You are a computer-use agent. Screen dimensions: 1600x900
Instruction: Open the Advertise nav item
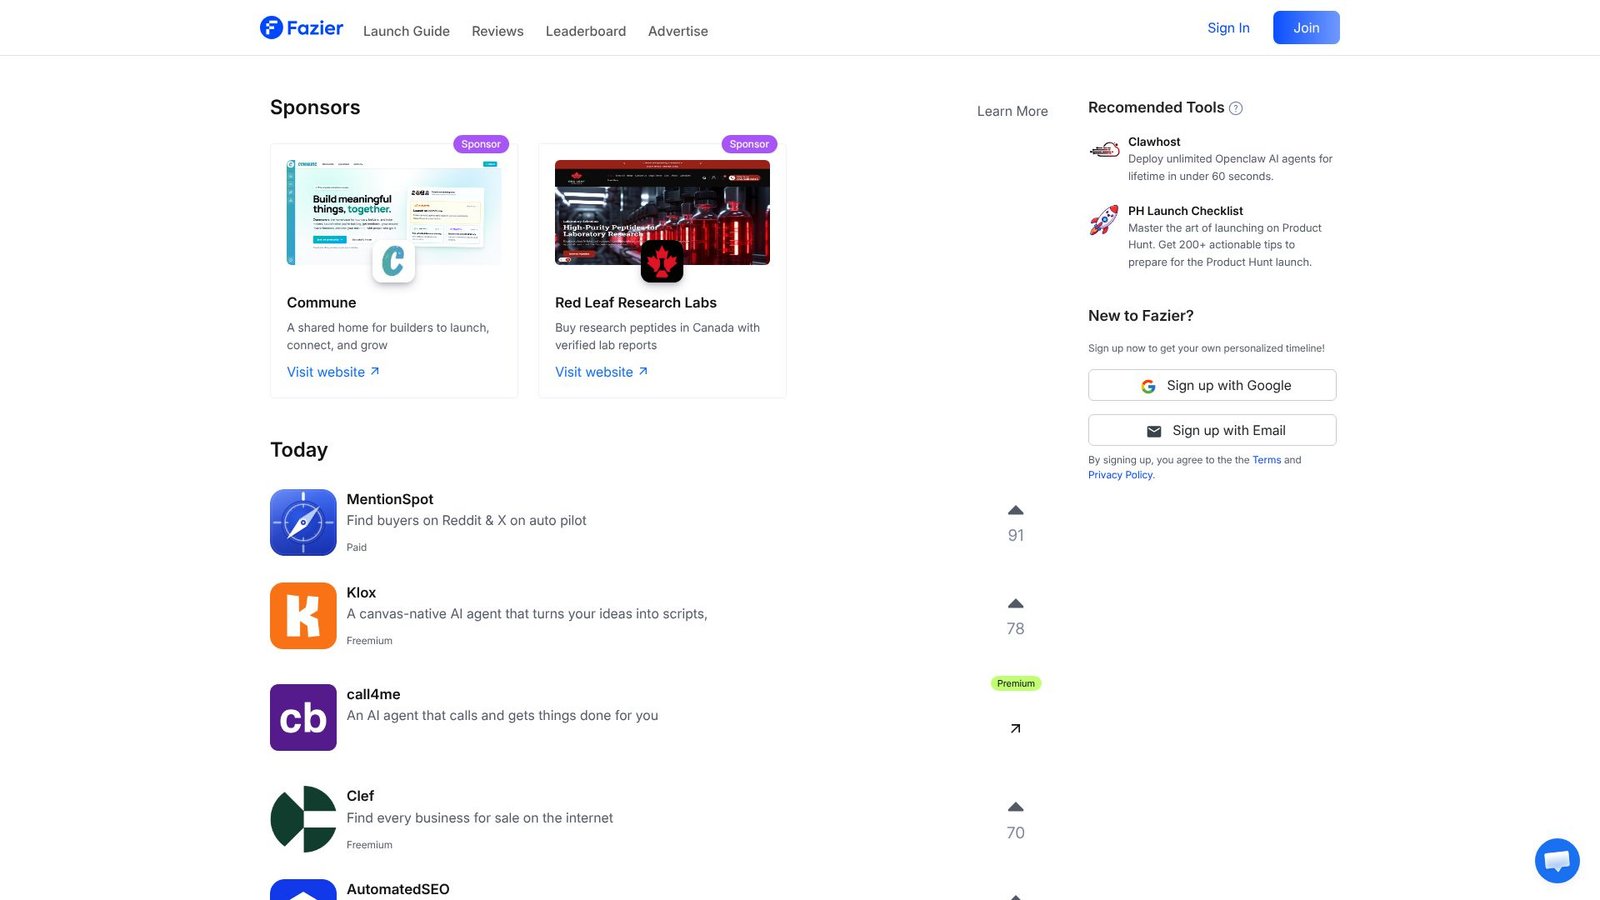pos(678,31)
